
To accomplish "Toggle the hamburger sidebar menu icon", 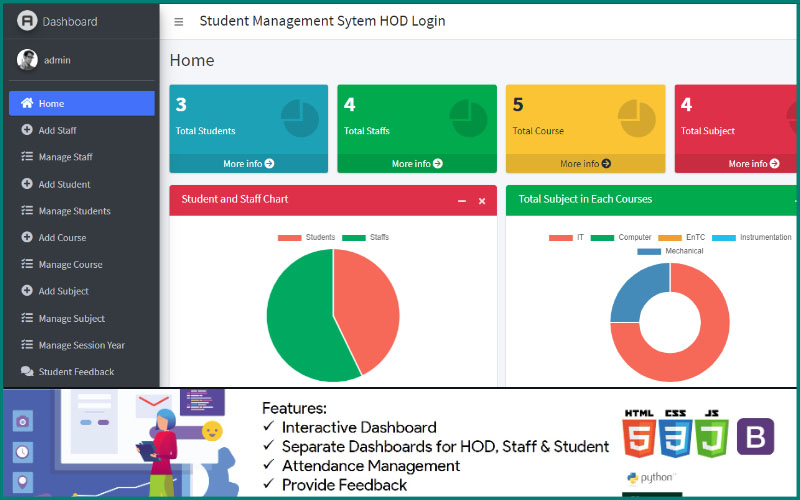I will tap(179, 21).
